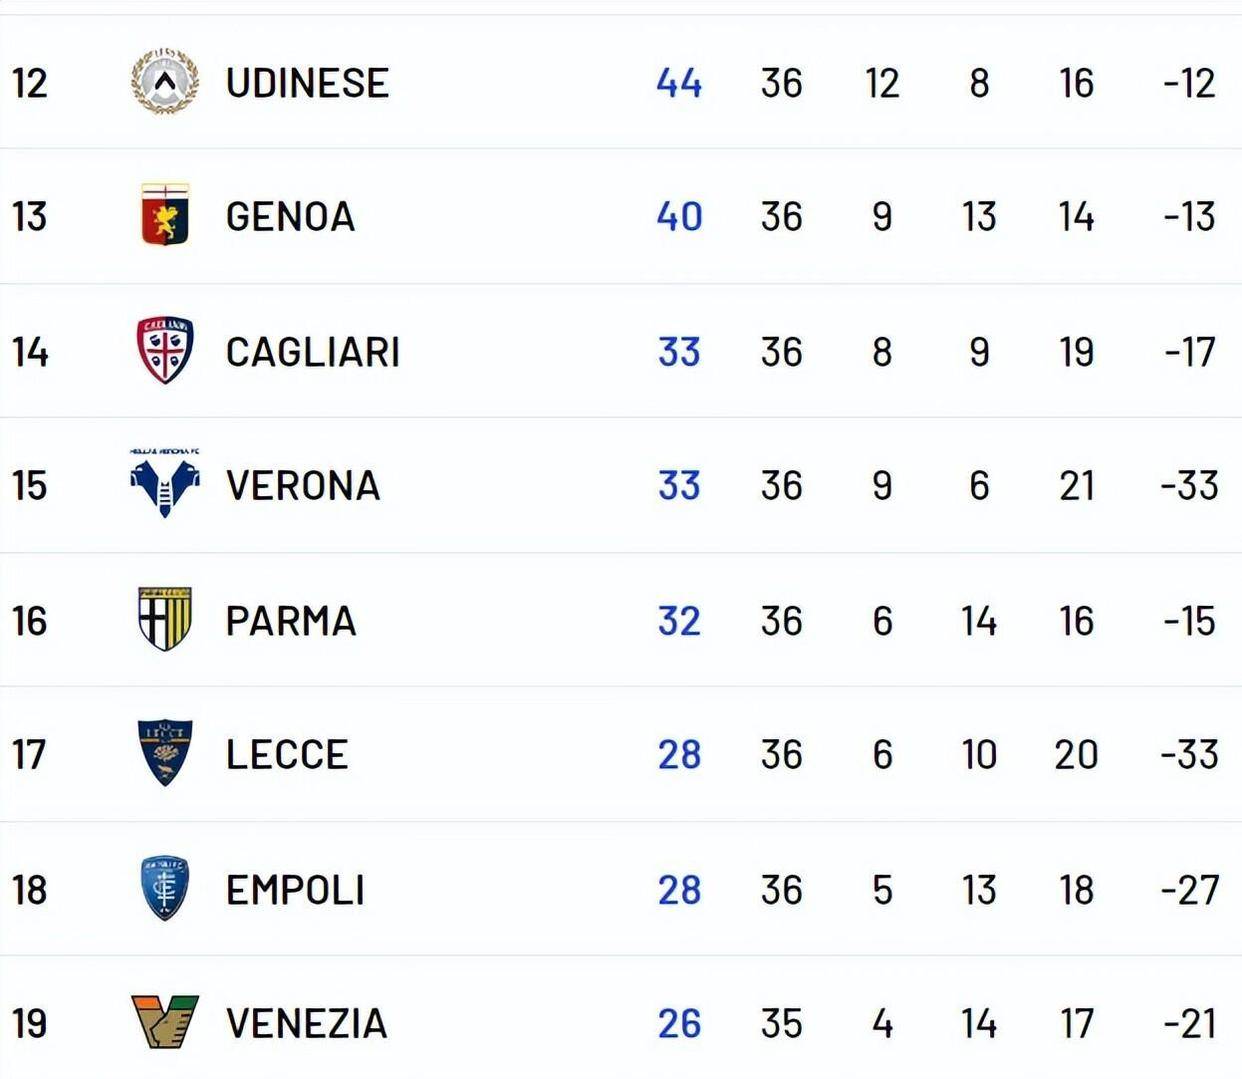The width and height of the screenshot is (1242, 1079).
Task: Click the Genoa club crest
Action: [165, 215]
